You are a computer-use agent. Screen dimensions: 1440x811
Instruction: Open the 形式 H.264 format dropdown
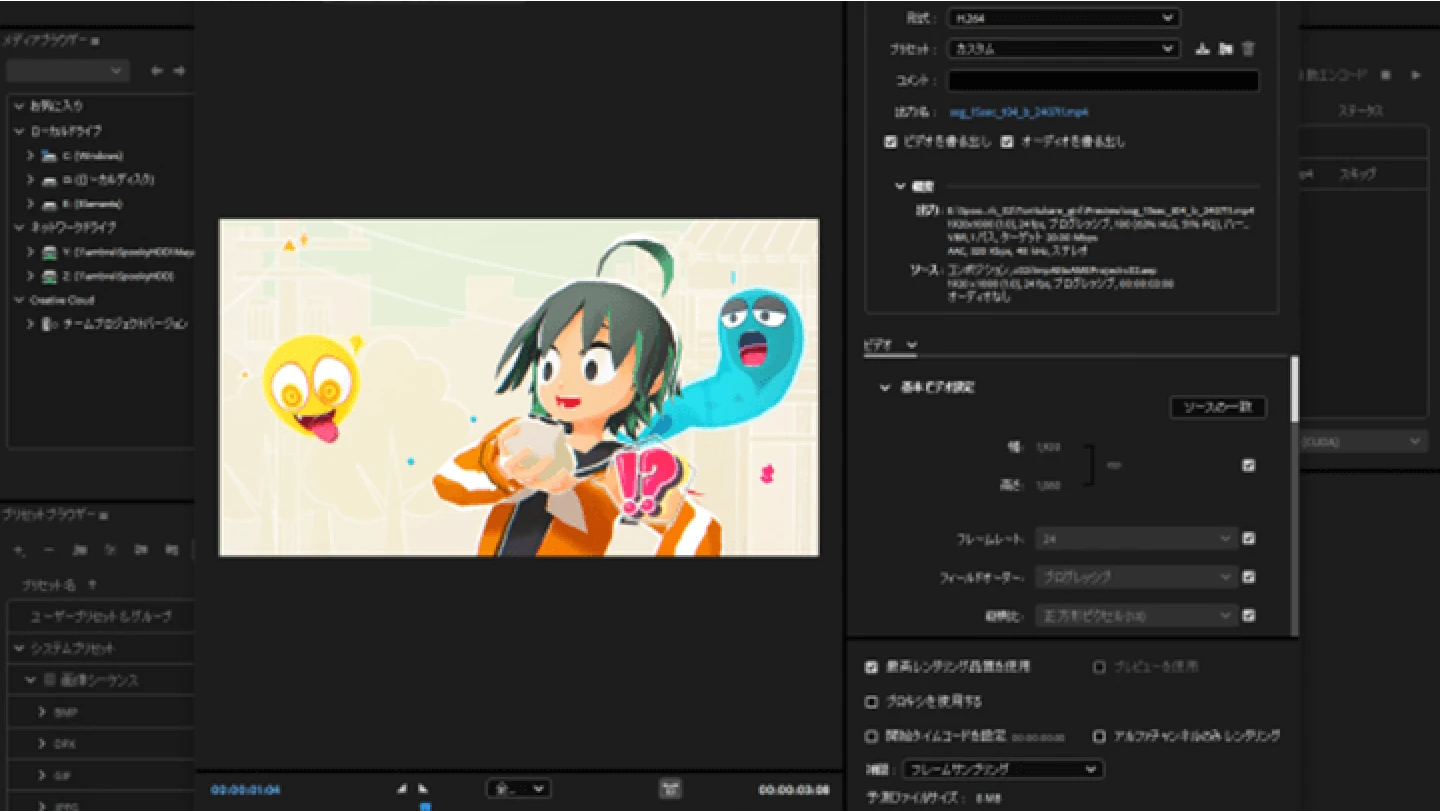pos(1064,18)
